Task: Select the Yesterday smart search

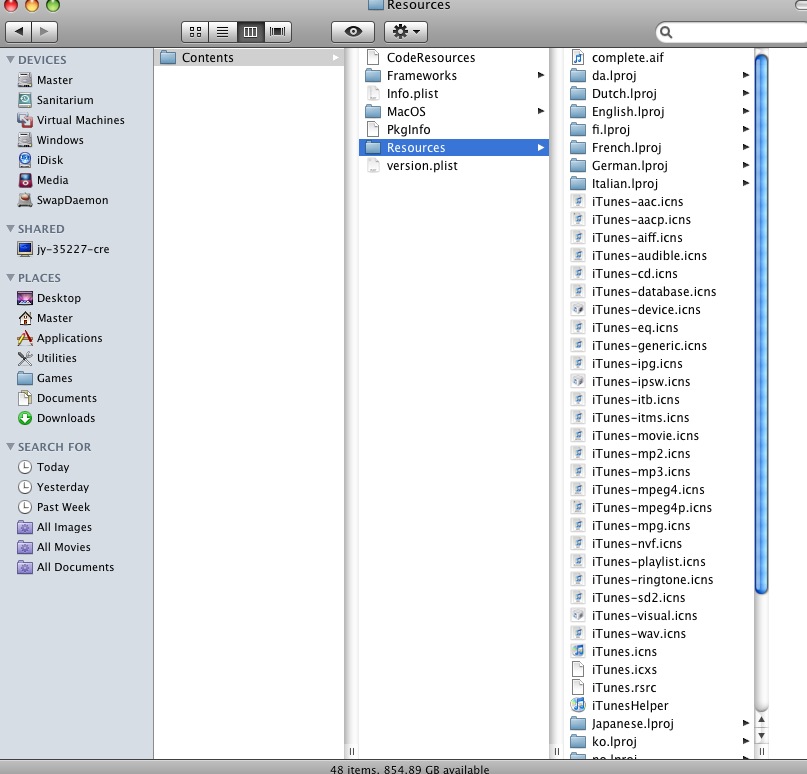Action: (54, 487)
